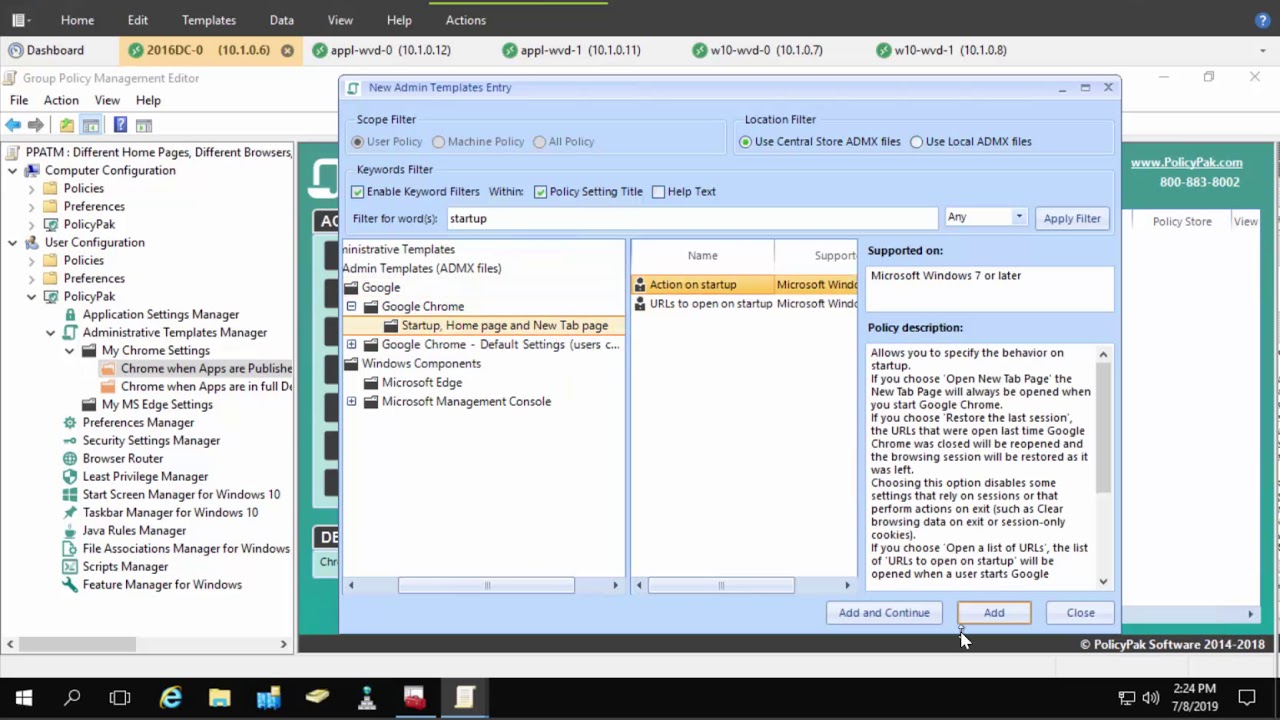Collapse the Computer Configuration node
The image size is (1280, 720).
pyautogui.click(x=12, y=170)
